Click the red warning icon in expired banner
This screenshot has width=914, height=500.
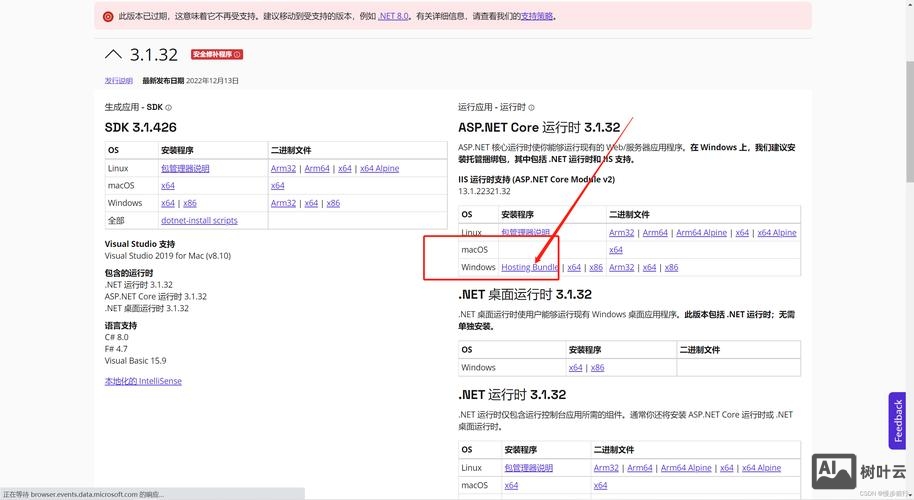pyautogui.click(x=108, y=16)
